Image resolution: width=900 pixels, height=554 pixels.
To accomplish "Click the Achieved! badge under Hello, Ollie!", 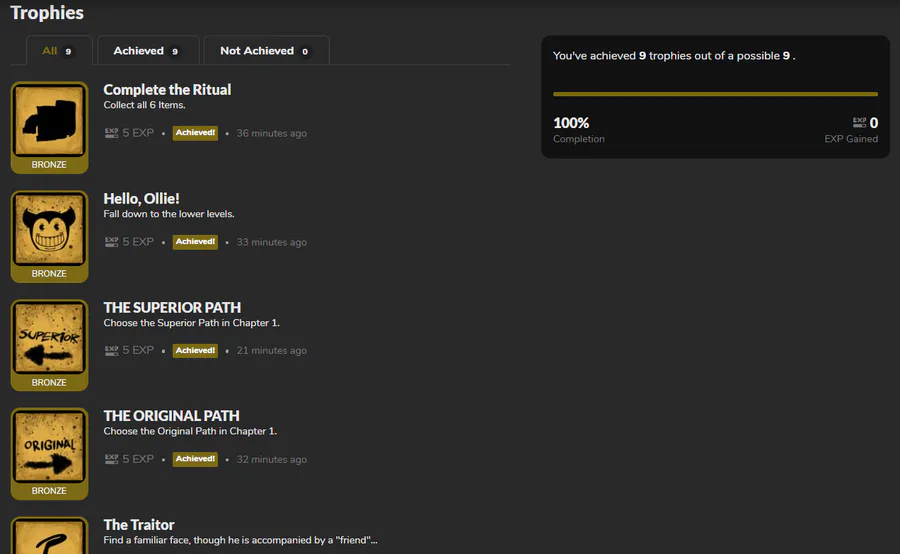I will click(195, 242).
